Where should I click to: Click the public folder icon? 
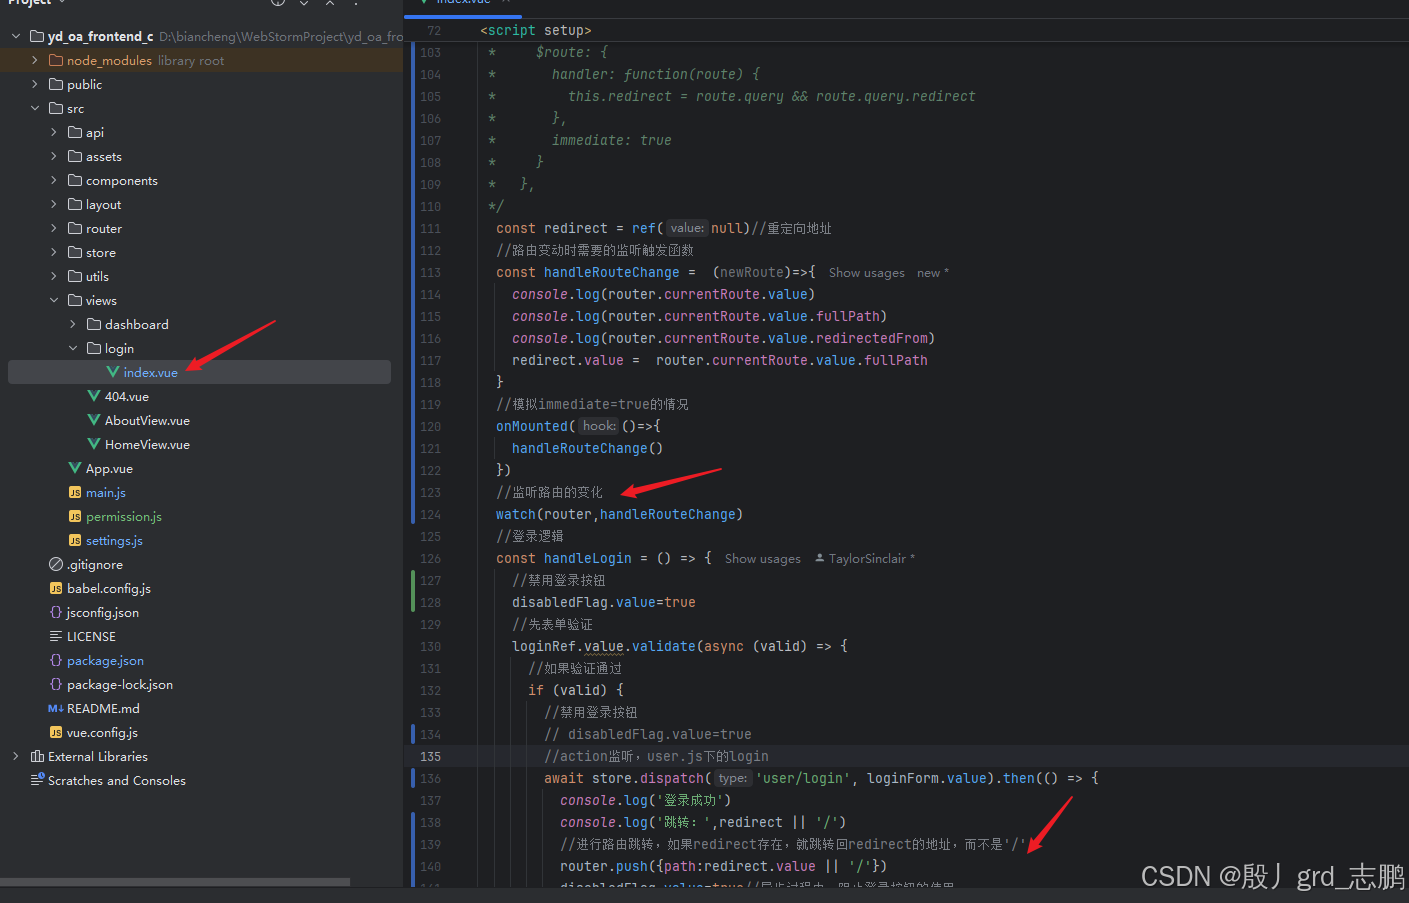[56, 85]
